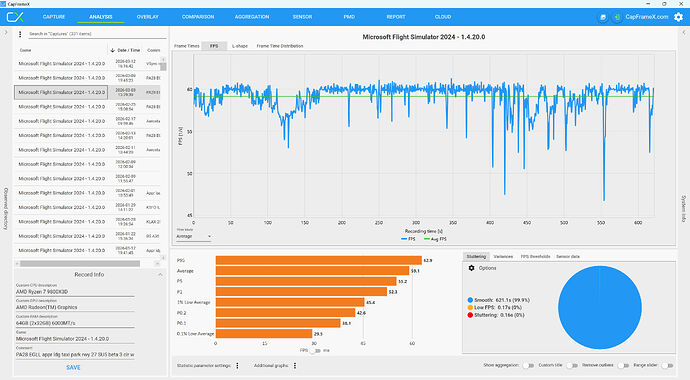Edit the Custom CPU description field
Screen dimensions: 690x380
[x=75, y=292]
